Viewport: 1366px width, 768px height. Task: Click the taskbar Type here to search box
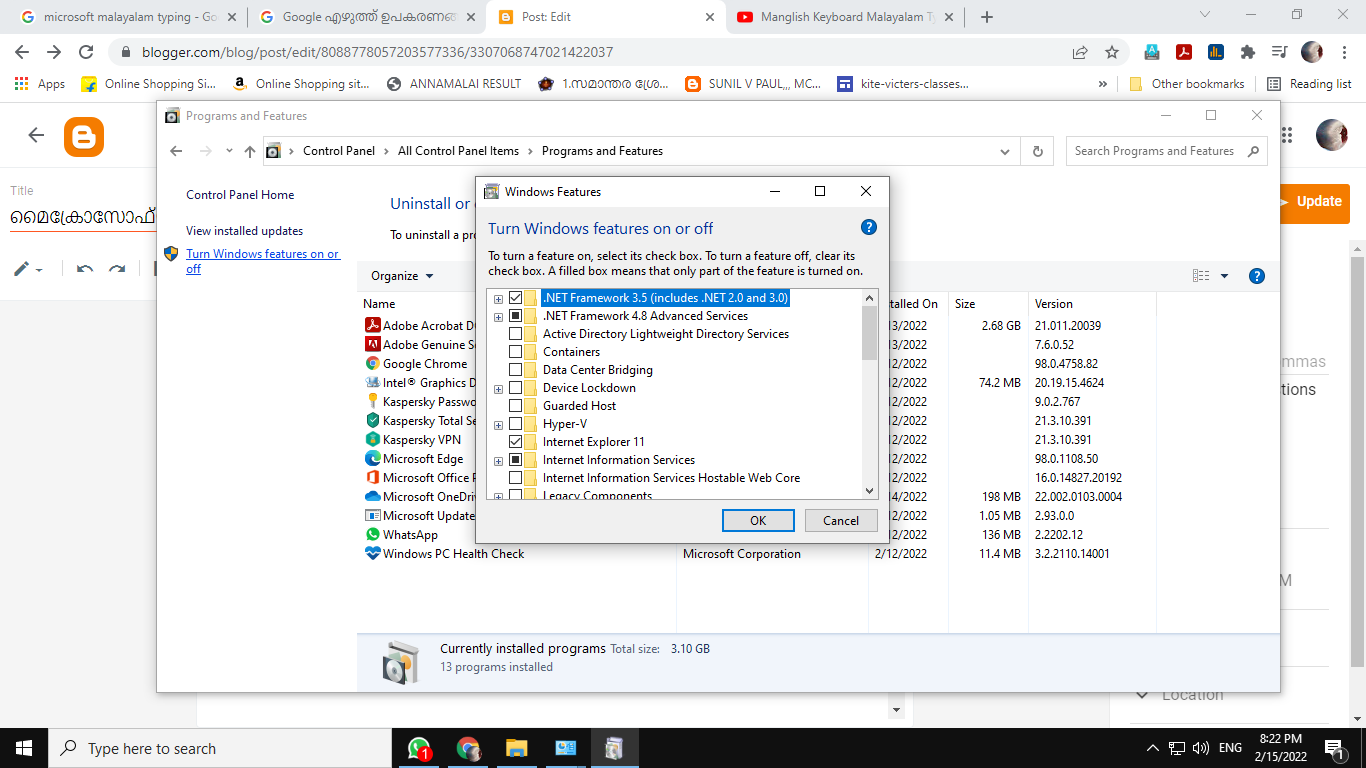(x=220, y=748)
